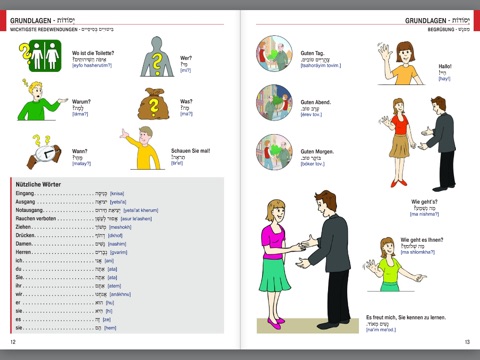Click page number 12
This screenshot has width=480, height=360.
tap(13, 342)
